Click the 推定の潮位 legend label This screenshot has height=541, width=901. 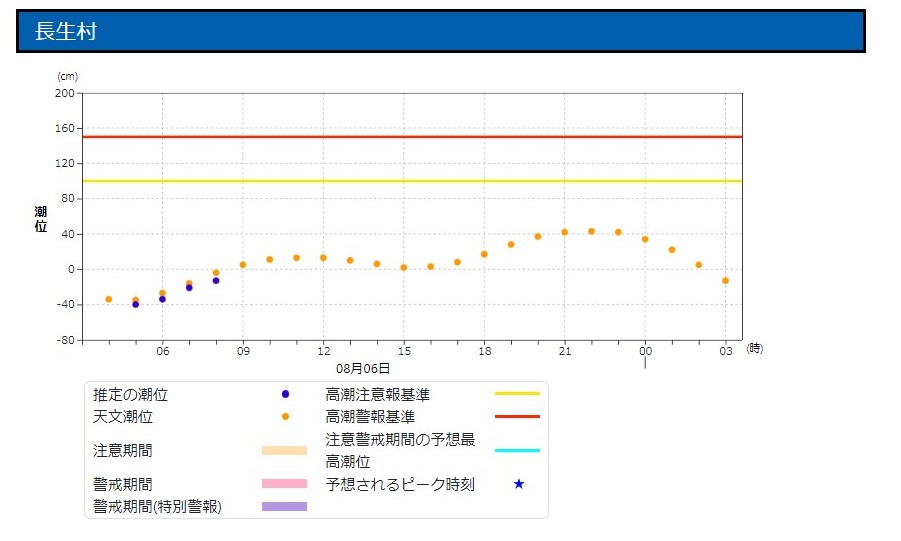[x=130, y=394]
